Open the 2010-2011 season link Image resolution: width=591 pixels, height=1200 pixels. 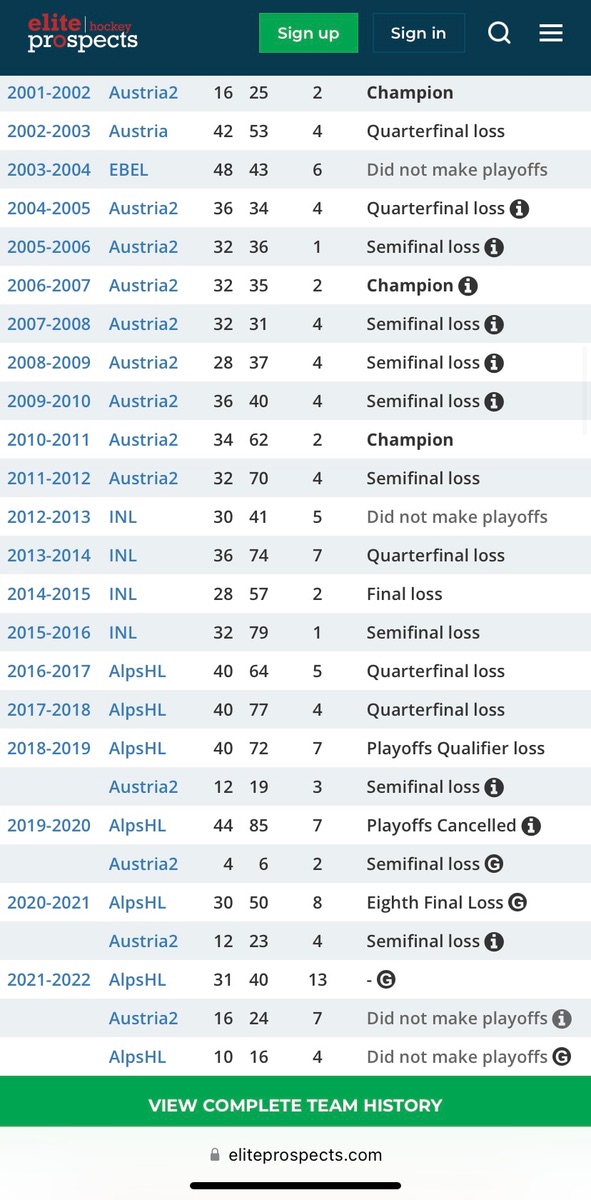click(49, 440)
